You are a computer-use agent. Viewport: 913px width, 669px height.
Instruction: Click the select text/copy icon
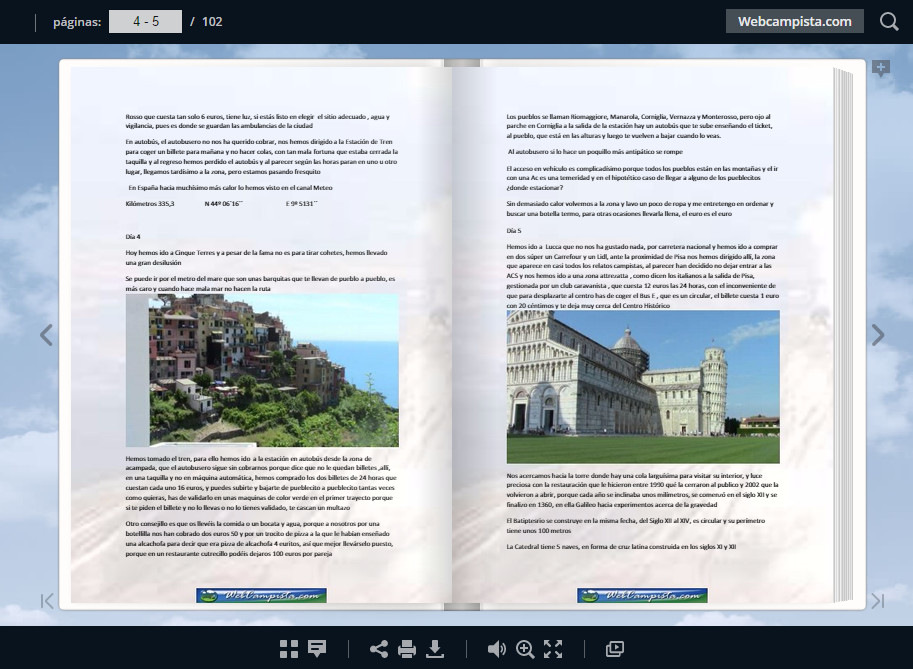(615, 649)
